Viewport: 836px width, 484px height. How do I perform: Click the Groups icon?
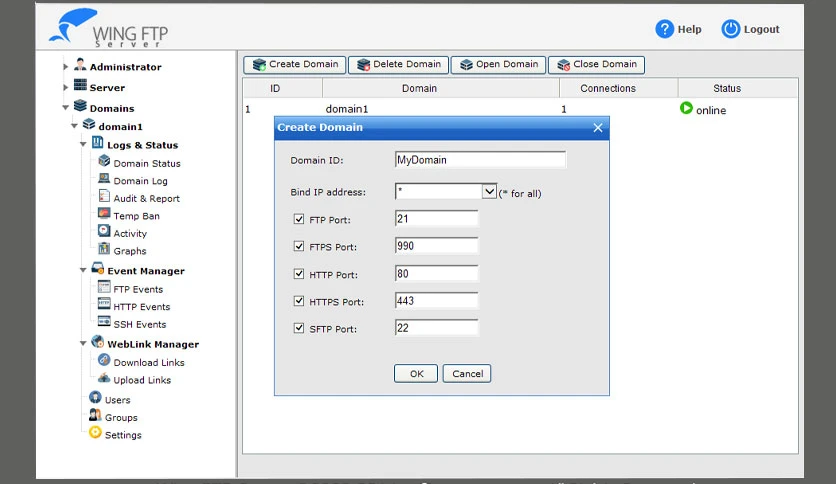point(95,415)
